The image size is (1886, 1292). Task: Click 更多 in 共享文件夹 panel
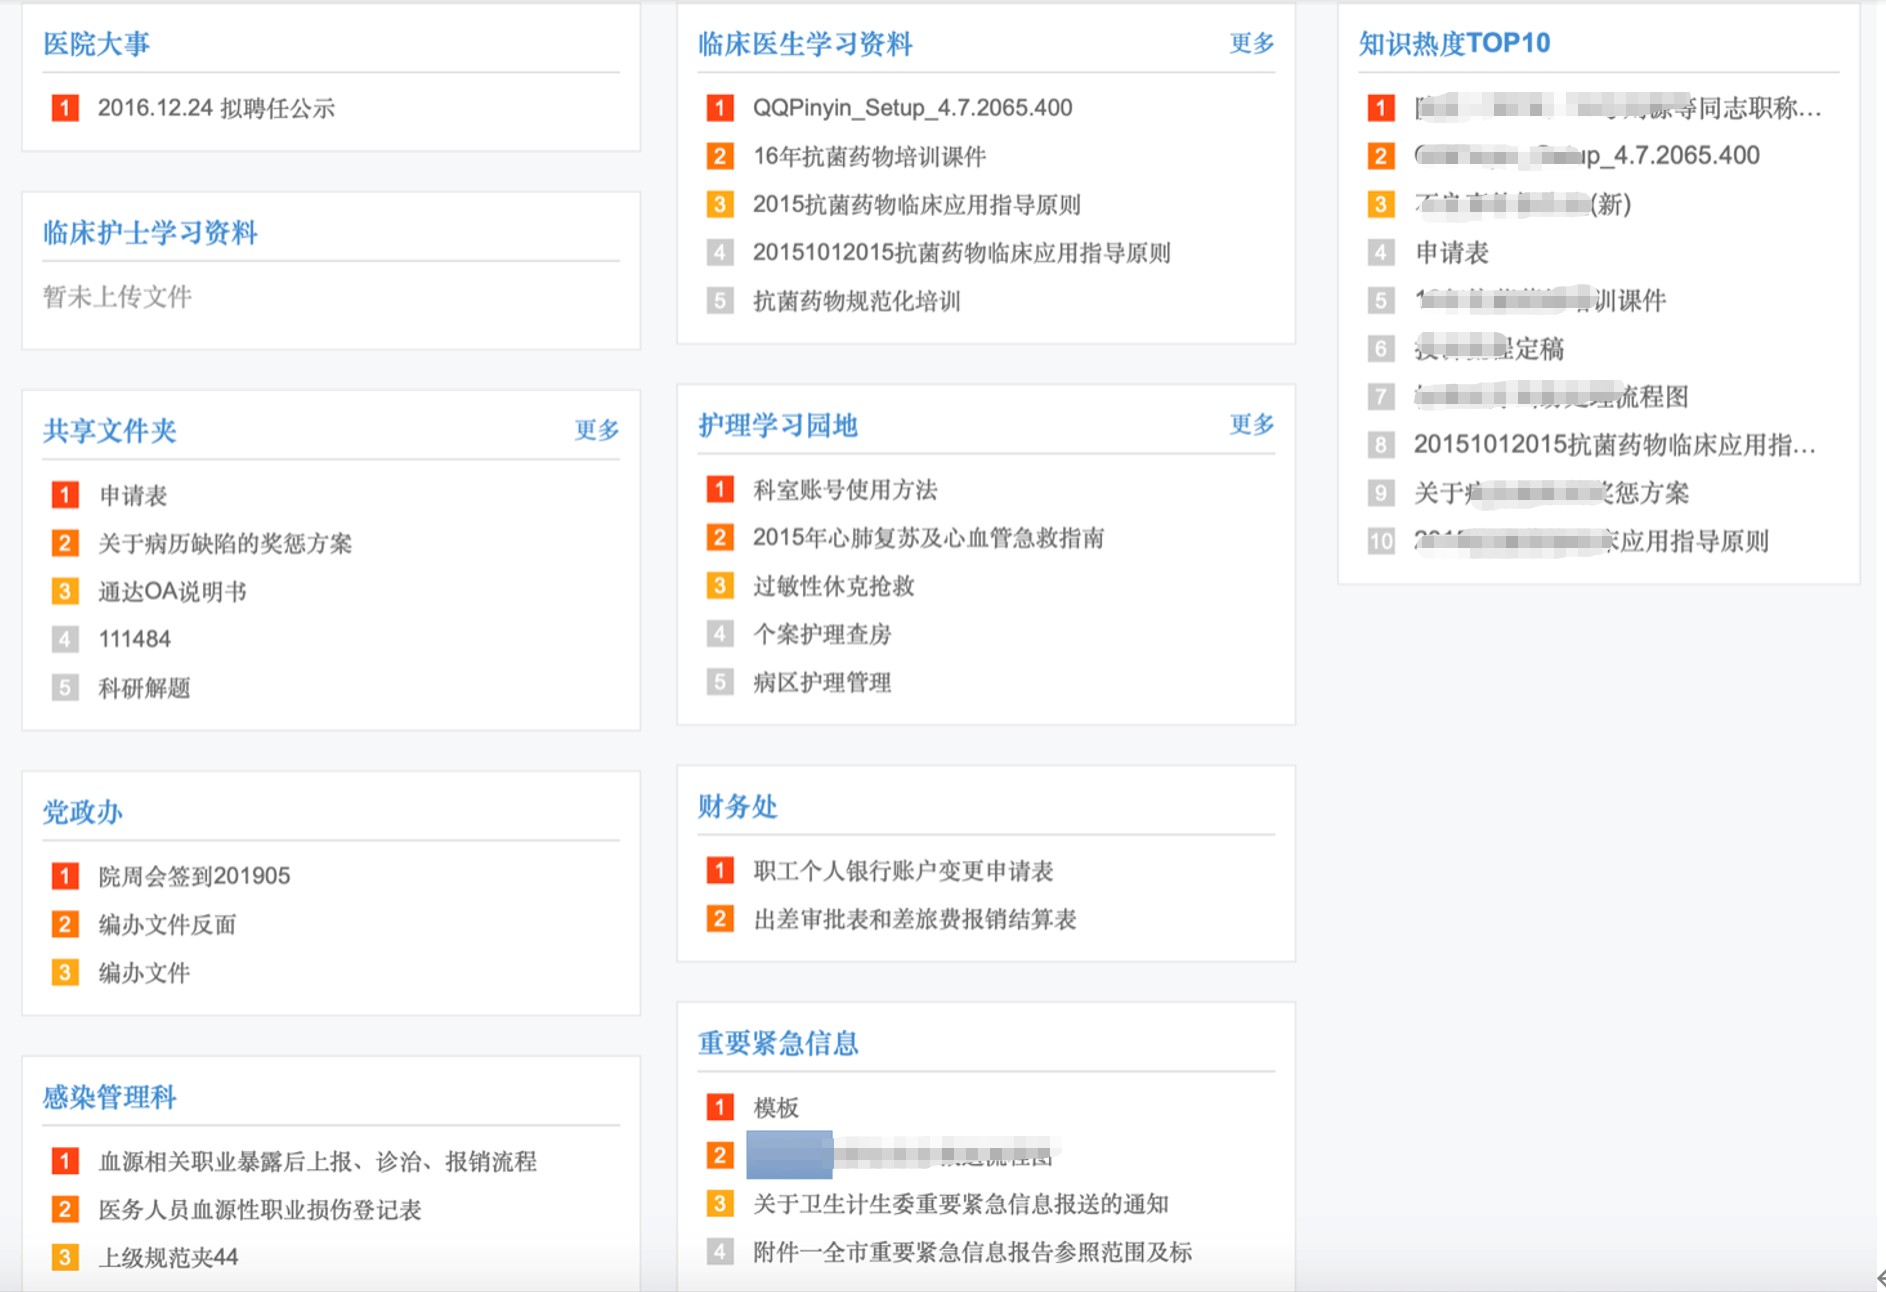coord(596,430)
